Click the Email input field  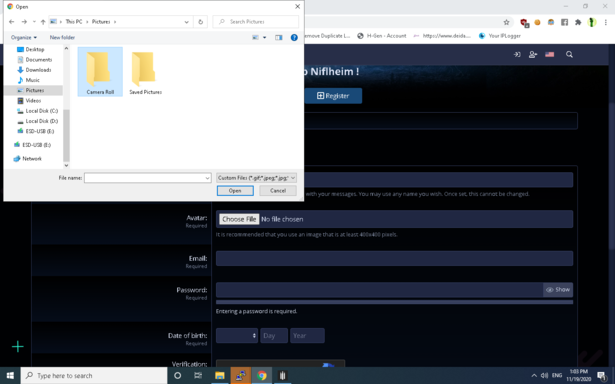[394, 258]
